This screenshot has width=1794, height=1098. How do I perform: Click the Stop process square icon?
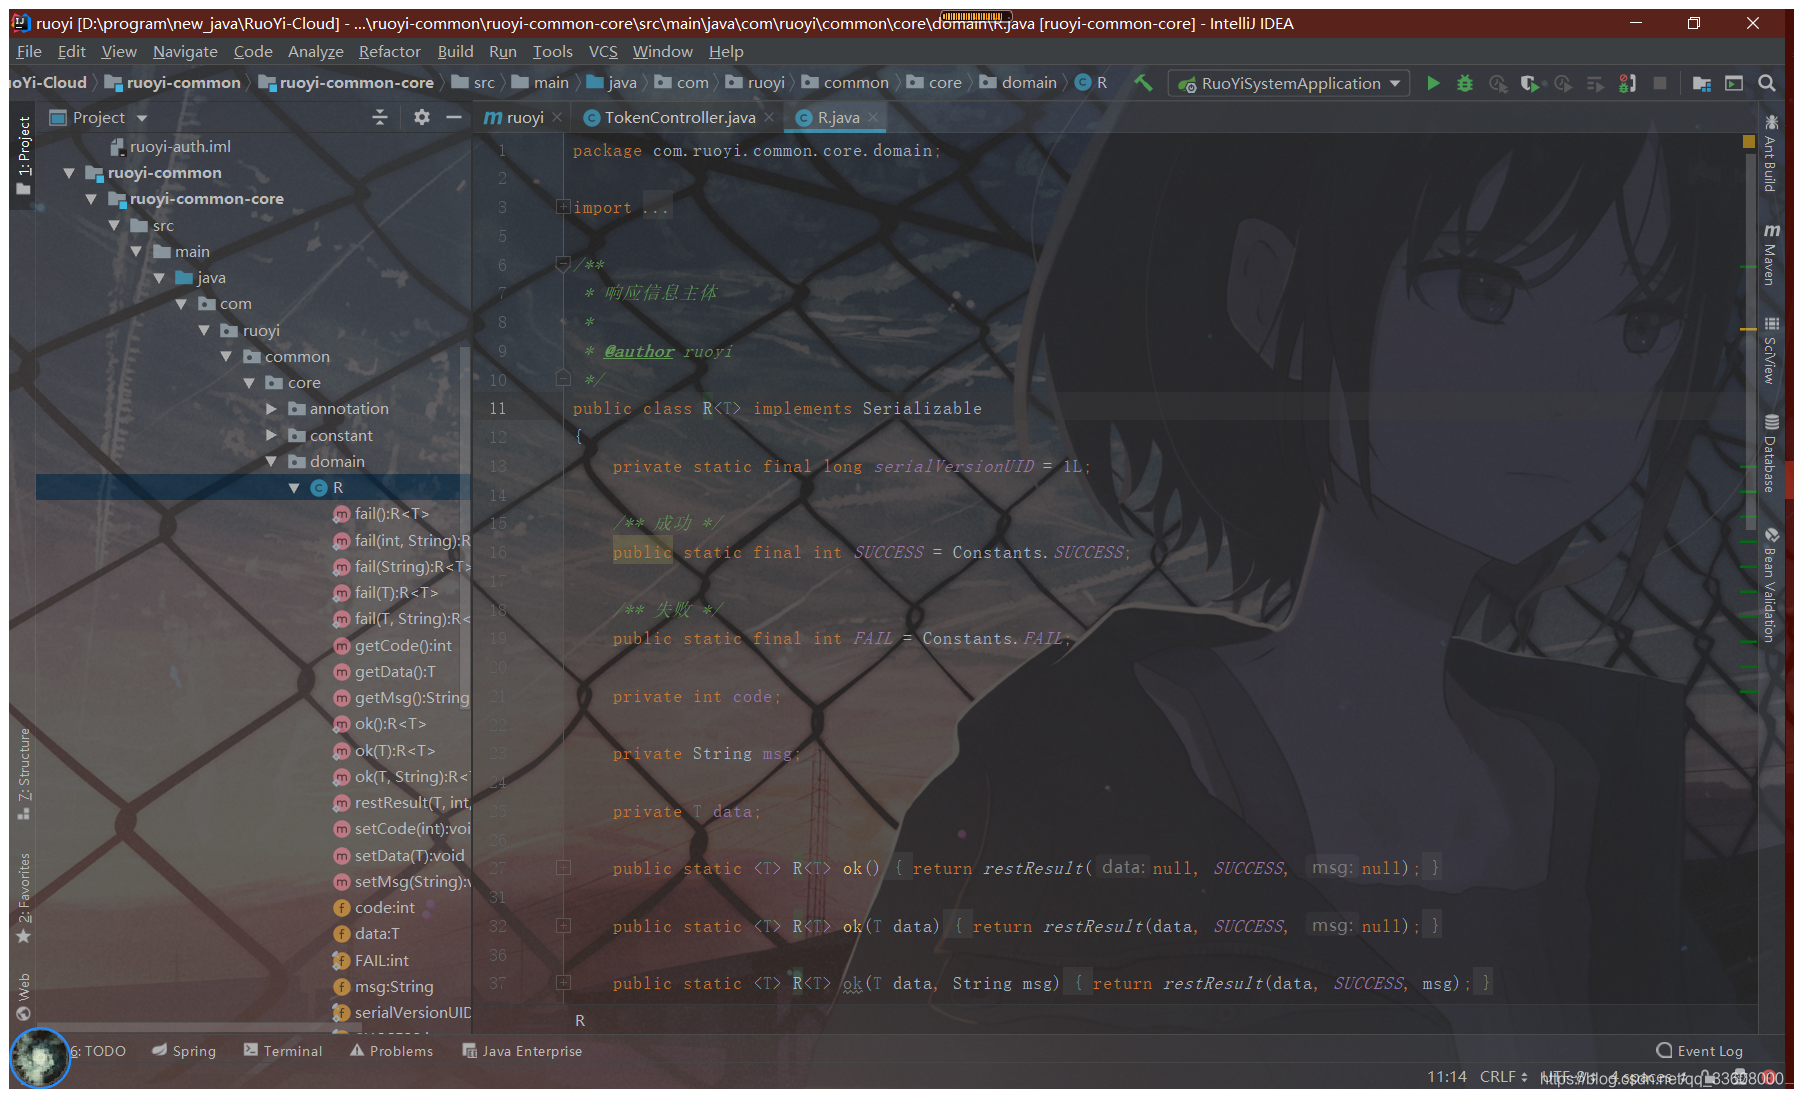click(x=1660, y=83)
